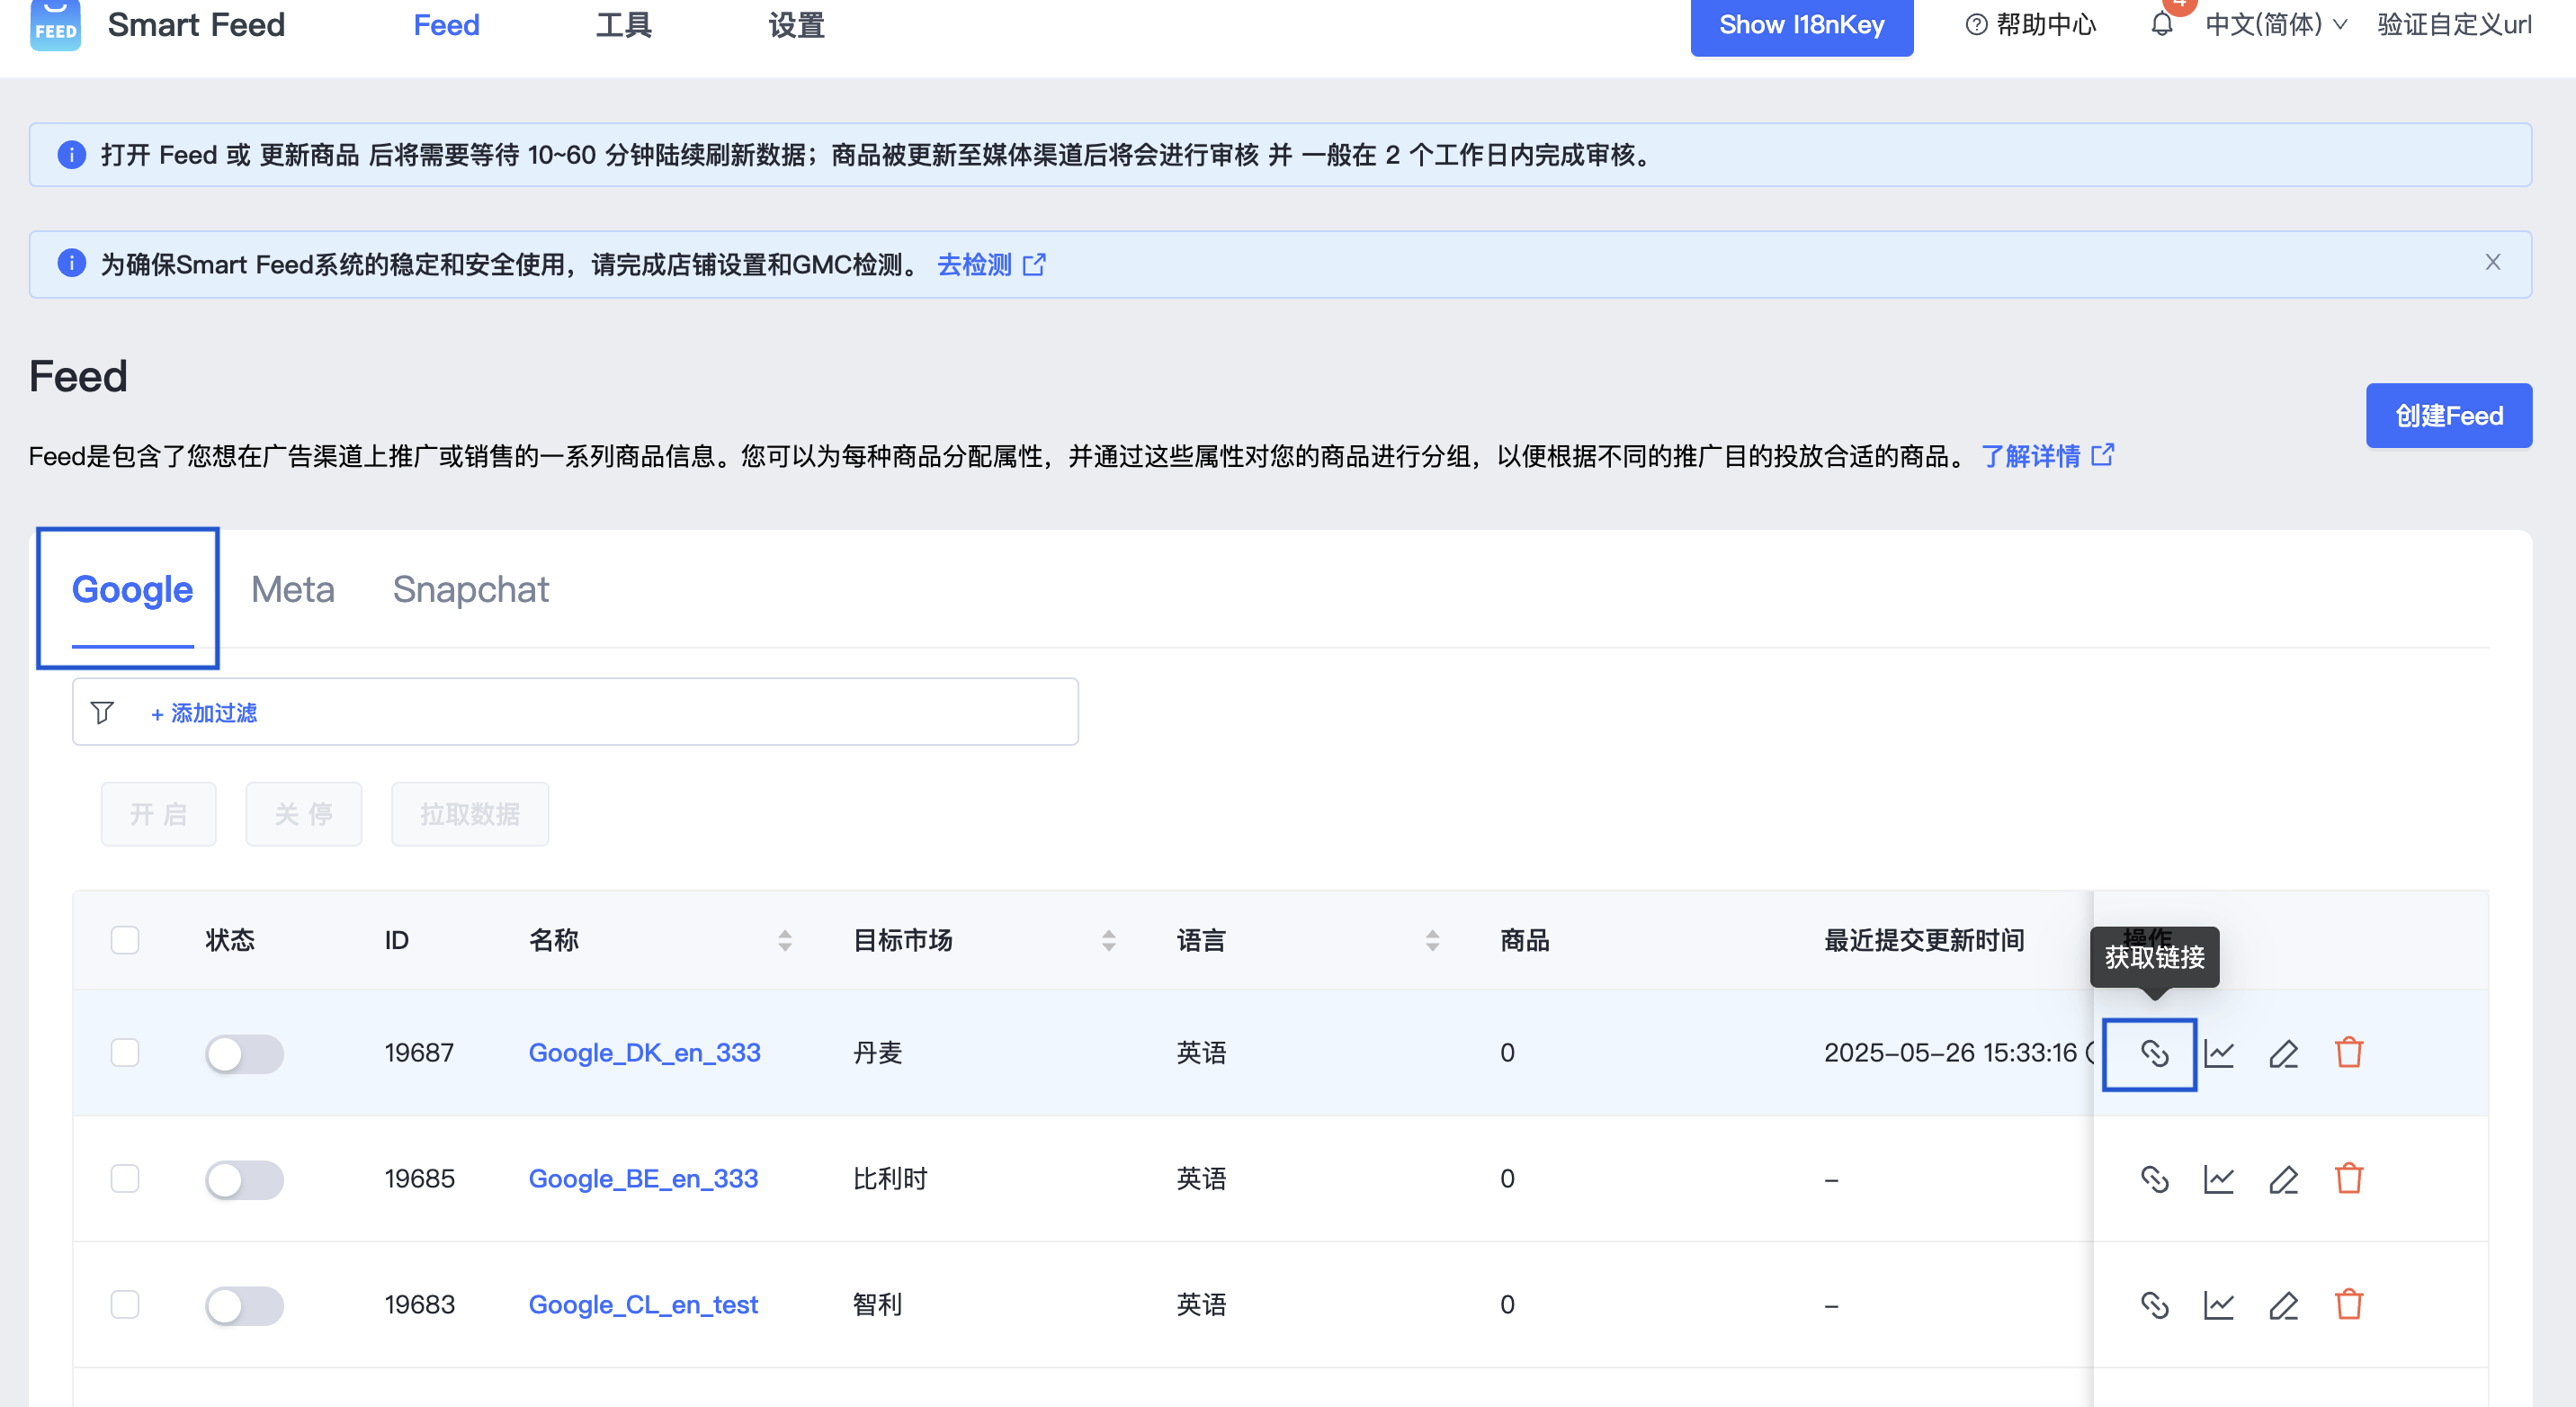The height and width of the screenshot is (1407, 2576).
Task: Edit the Google_CL_en_test feed
Action: pos(2283,1305)
